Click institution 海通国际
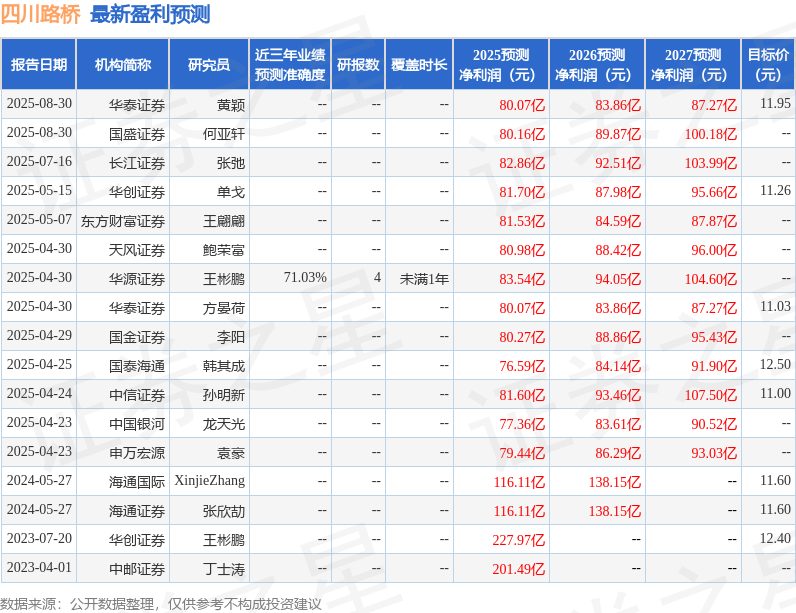 click(x=137, y=482)
